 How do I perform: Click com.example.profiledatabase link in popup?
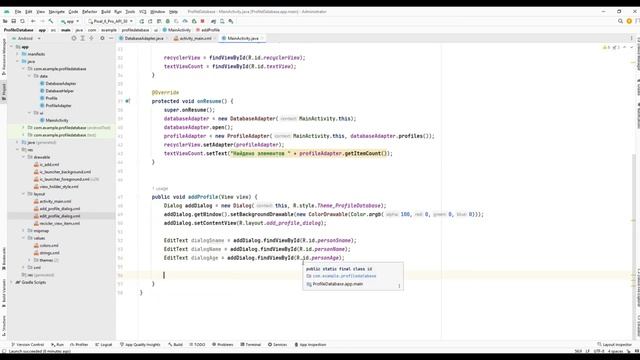click(x=344, y=276)
